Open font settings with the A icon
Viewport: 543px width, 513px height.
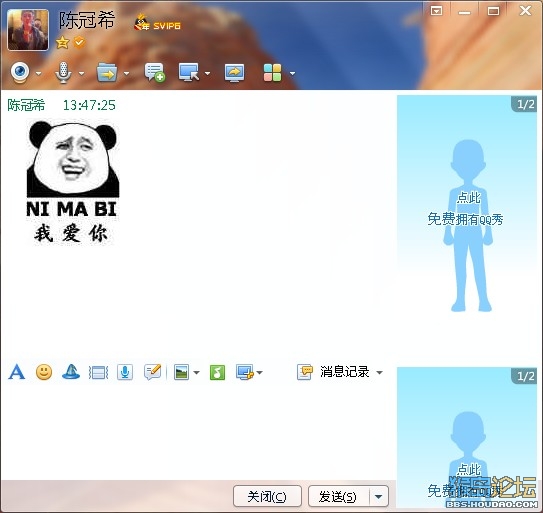[17, 372]
